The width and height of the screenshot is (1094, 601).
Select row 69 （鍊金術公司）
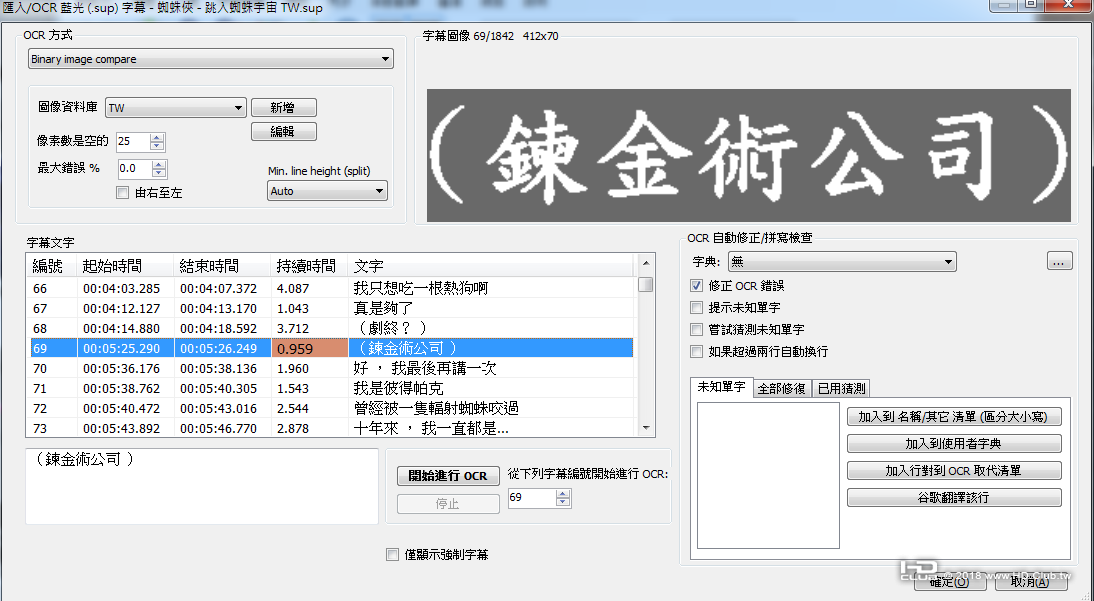pos(331,348)
